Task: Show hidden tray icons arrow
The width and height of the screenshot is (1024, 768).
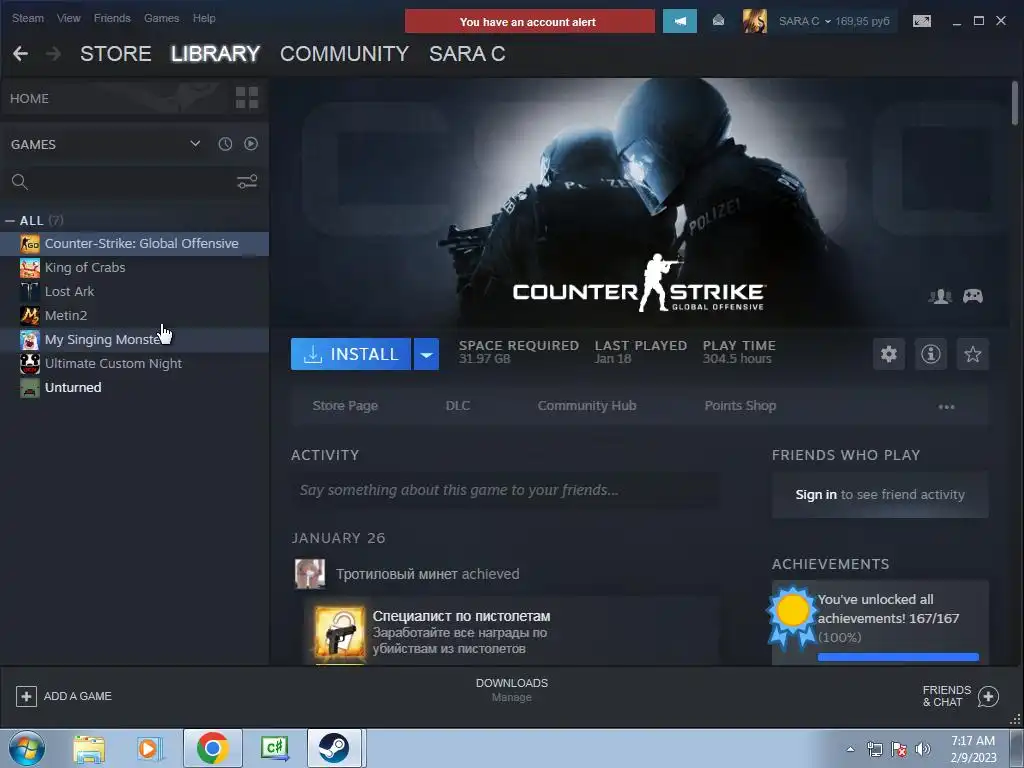Action: pos(850,749)
